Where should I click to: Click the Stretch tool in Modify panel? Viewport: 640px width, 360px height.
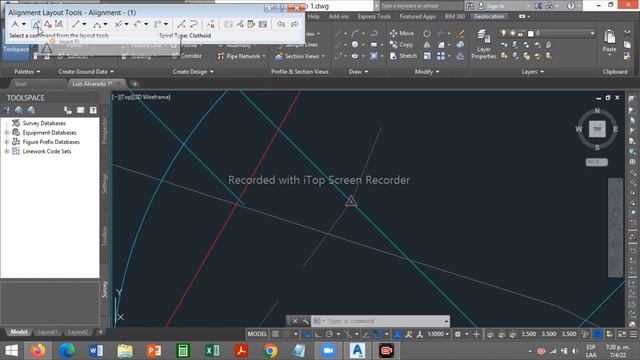[x=403, y=56]
